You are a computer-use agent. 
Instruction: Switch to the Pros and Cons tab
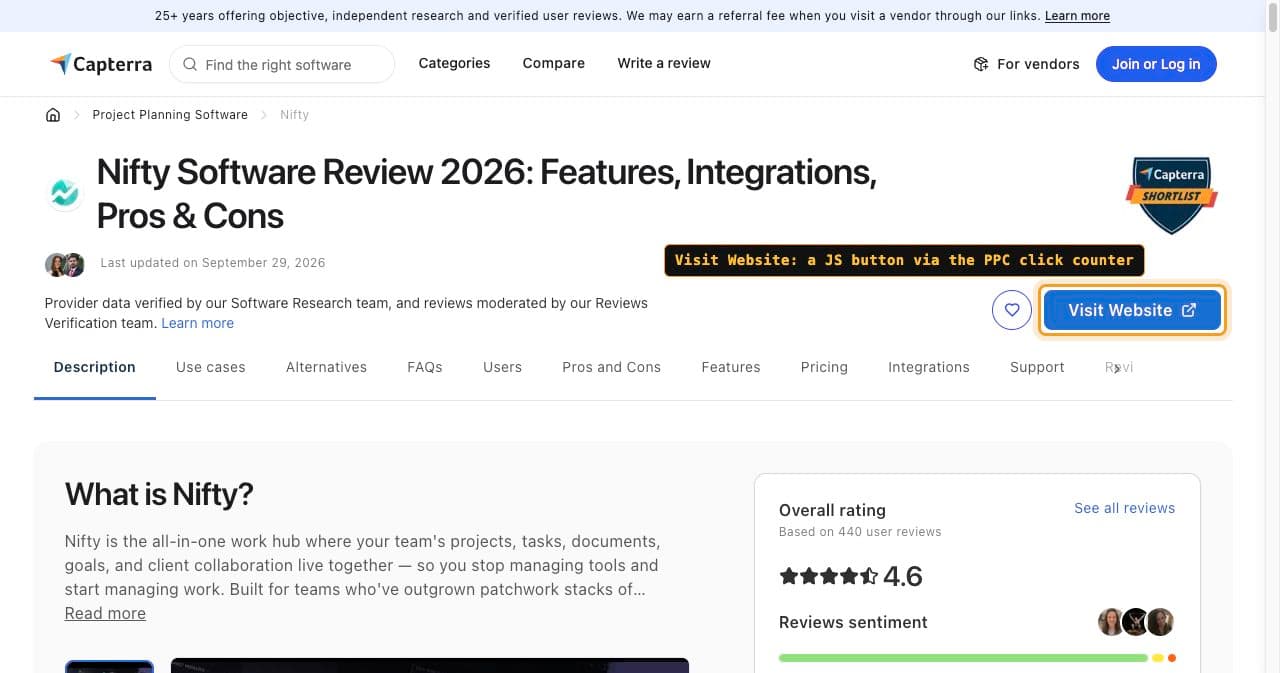click(611, 367)
